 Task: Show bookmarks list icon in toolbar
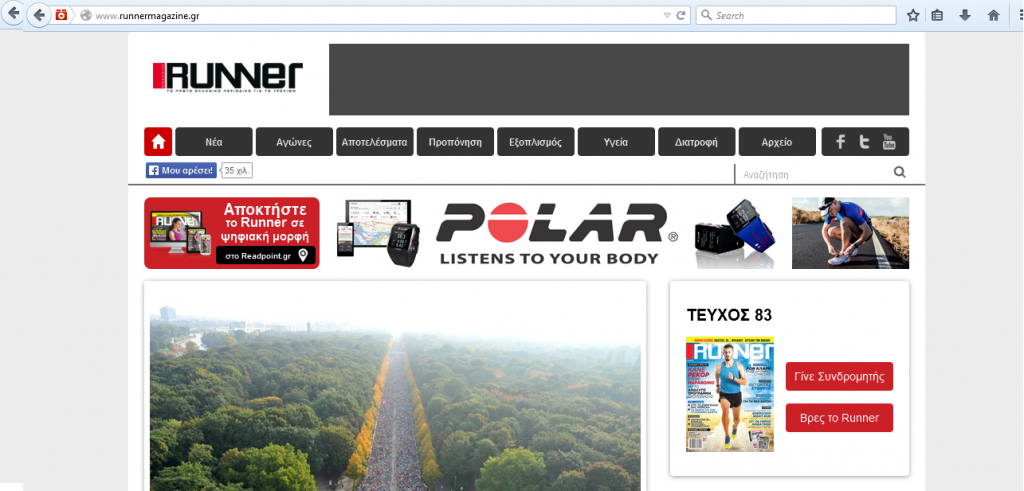click(937, 15)
